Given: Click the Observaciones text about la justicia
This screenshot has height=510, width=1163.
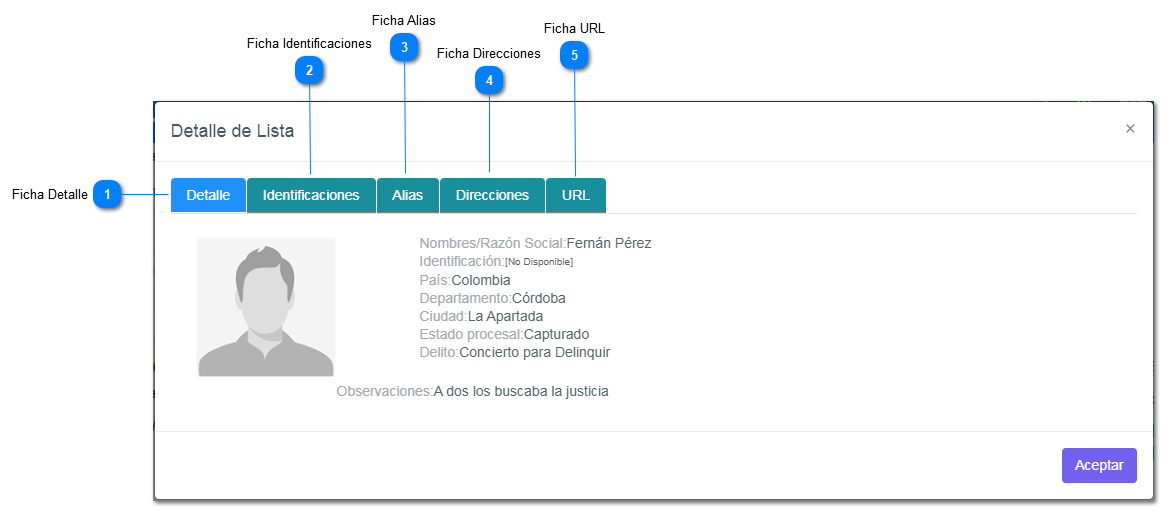Looking at the screenshot, I should 521,391.
